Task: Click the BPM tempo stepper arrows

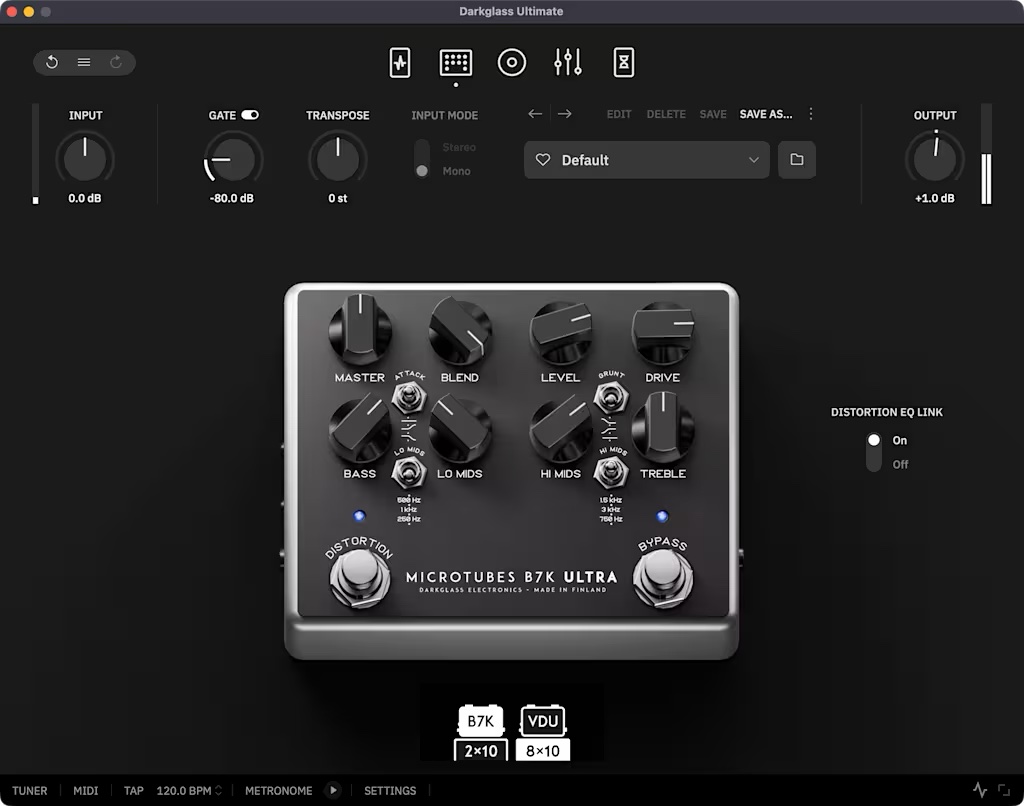Action: [219, 791]
